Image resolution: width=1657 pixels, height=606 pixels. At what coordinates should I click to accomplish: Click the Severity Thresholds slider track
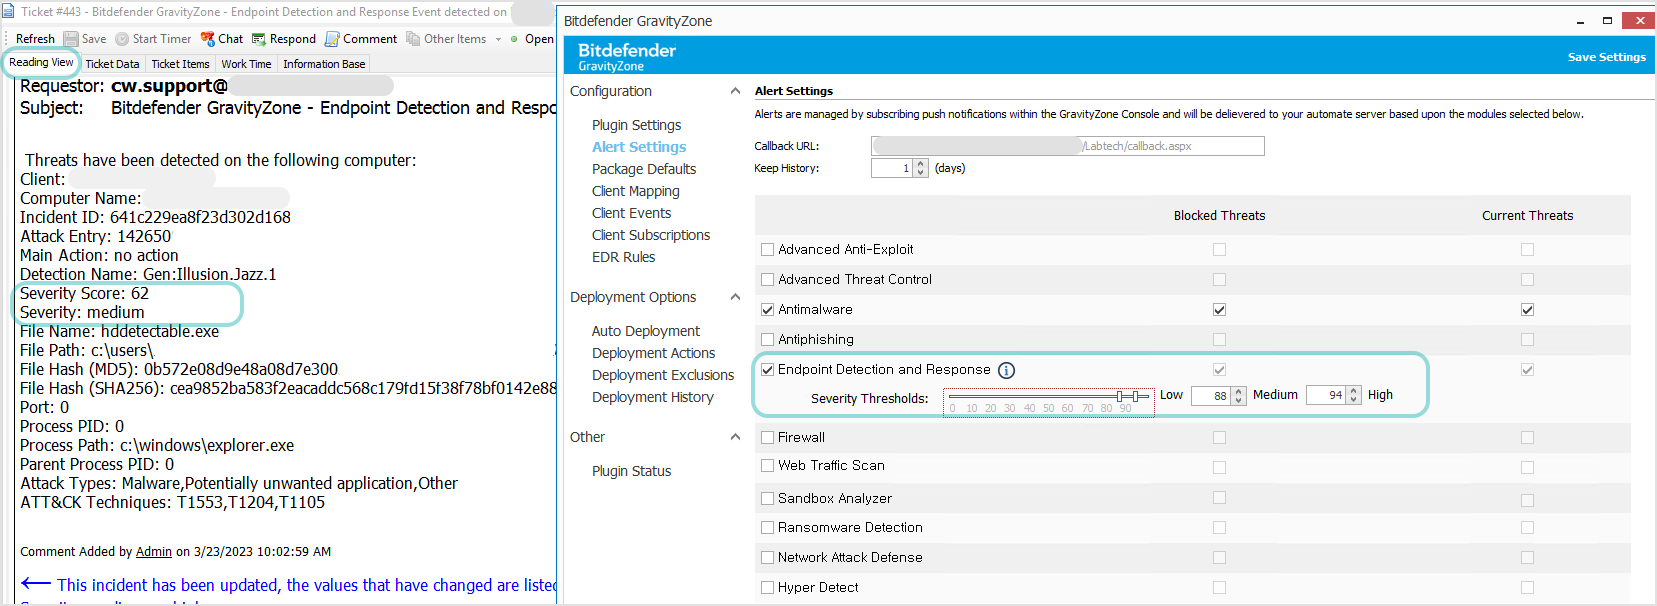(x=1048, y=397)
